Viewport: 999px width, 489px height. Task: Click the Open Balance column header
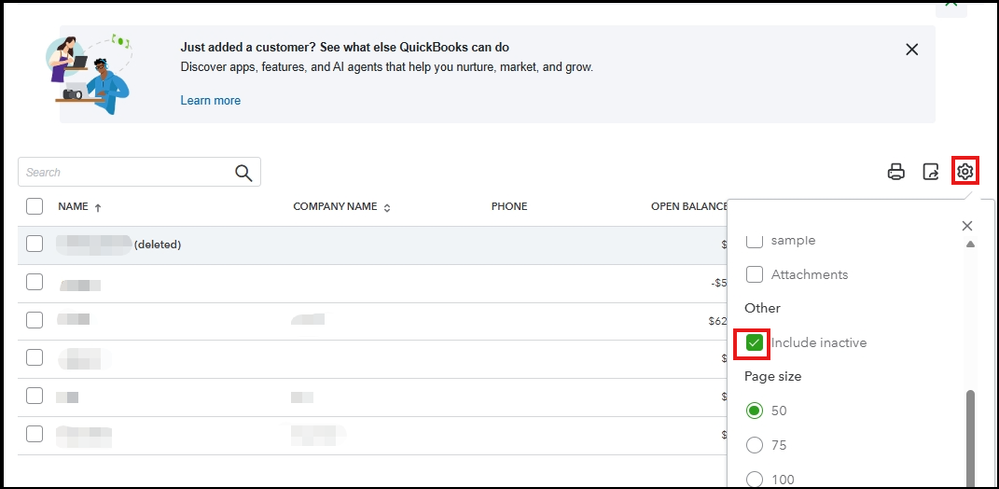point(689,207)
